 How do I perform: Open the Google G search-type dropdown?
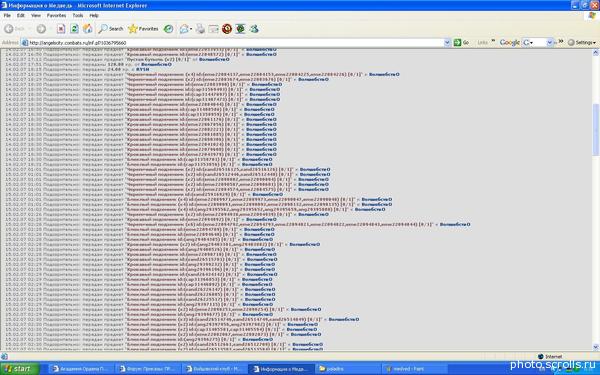pyautogui.click(x=528, y=42)
